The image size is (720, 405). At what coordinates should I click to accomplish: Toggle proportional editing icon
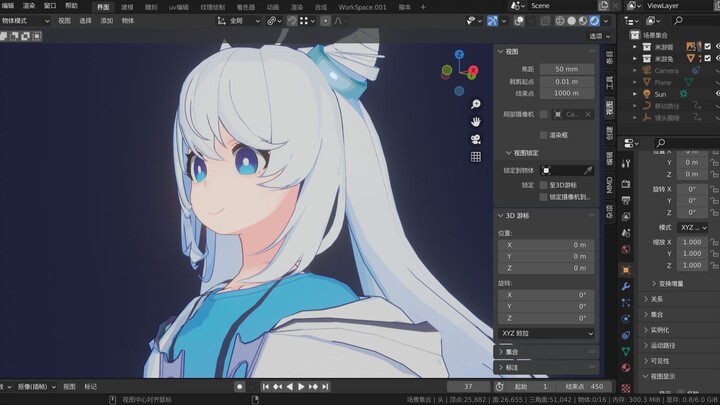[x=325, y=21]
